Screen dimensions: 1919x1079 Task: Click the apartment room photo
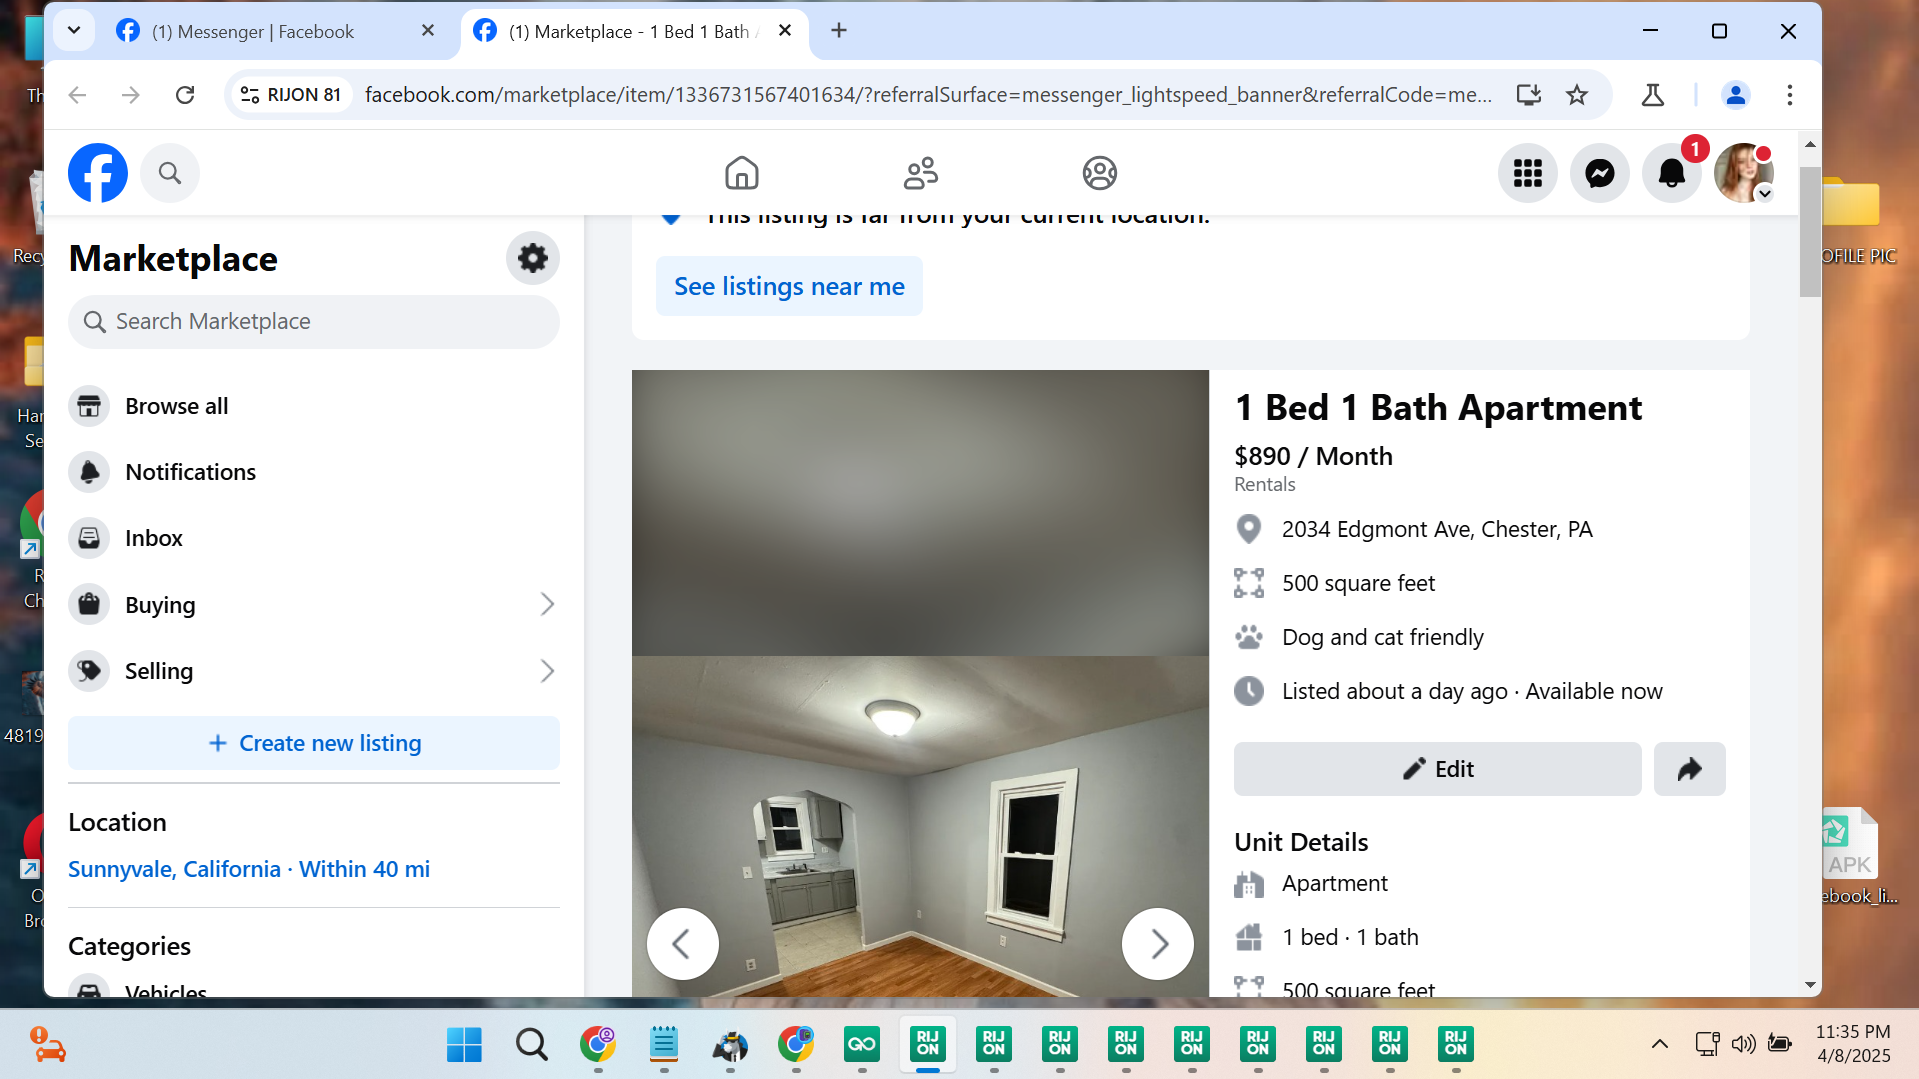coord(920,826)
